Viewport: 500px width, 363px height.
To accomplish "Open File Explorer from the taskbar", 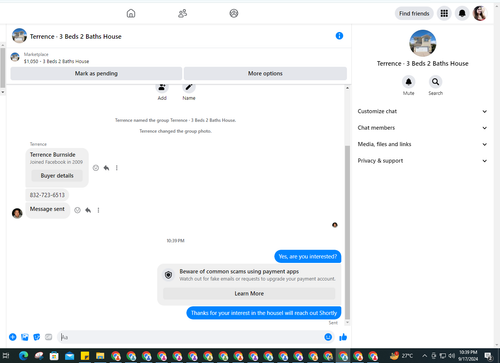I will pos(100,356).
